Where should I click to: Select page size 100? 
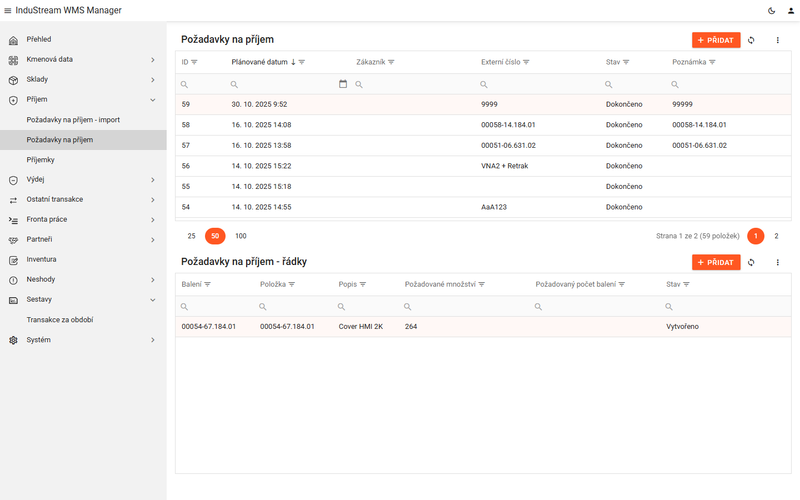click(x=241, y=236)
